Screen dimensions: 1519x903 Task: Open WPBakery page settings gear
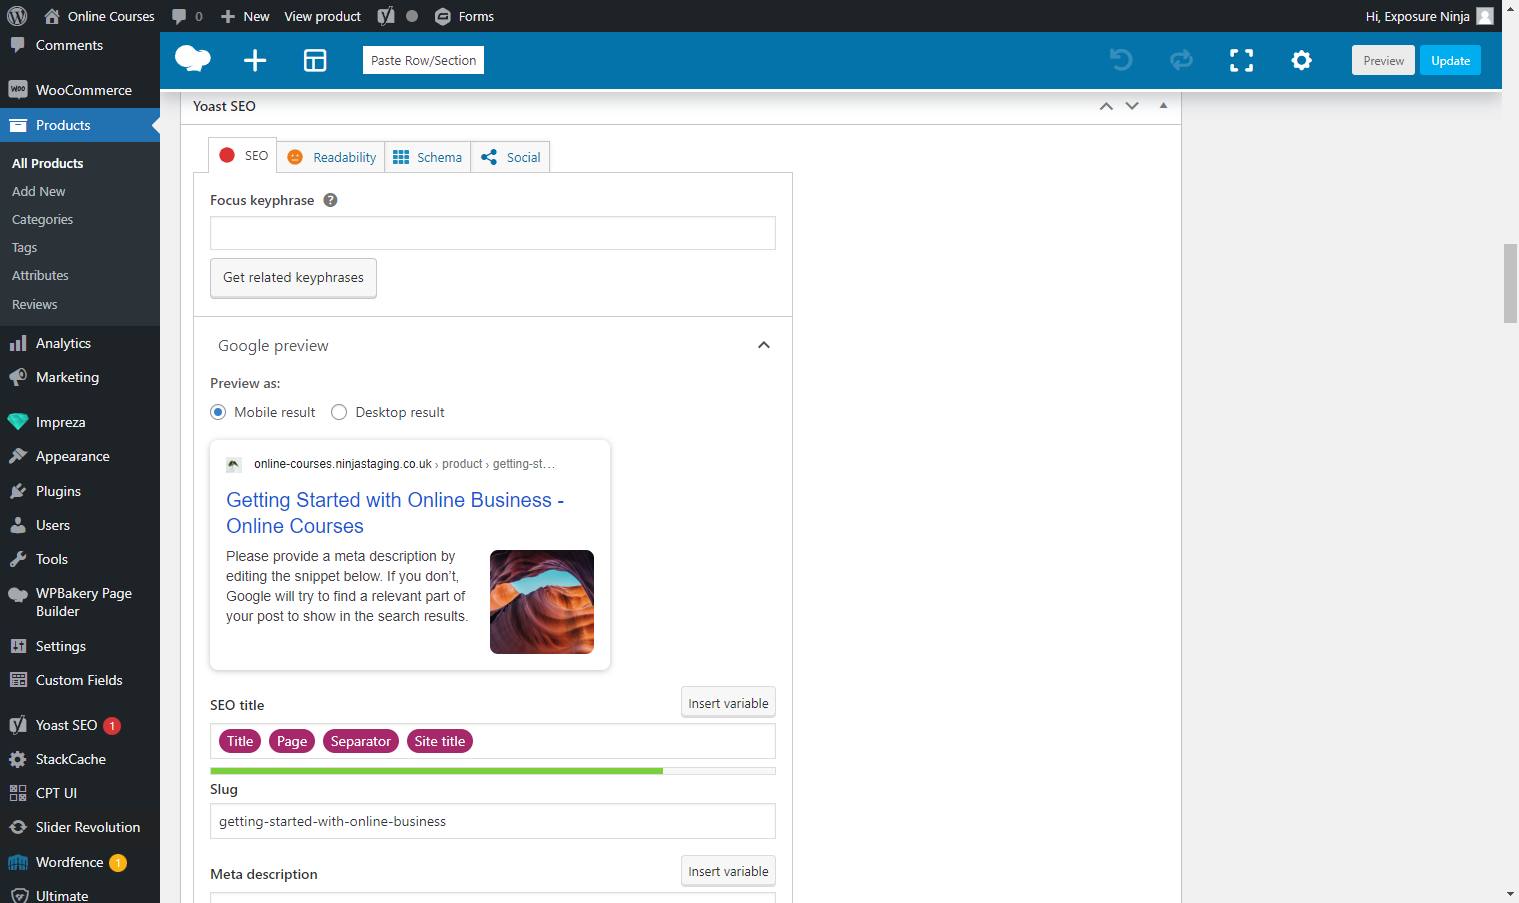click(1301, 60)
